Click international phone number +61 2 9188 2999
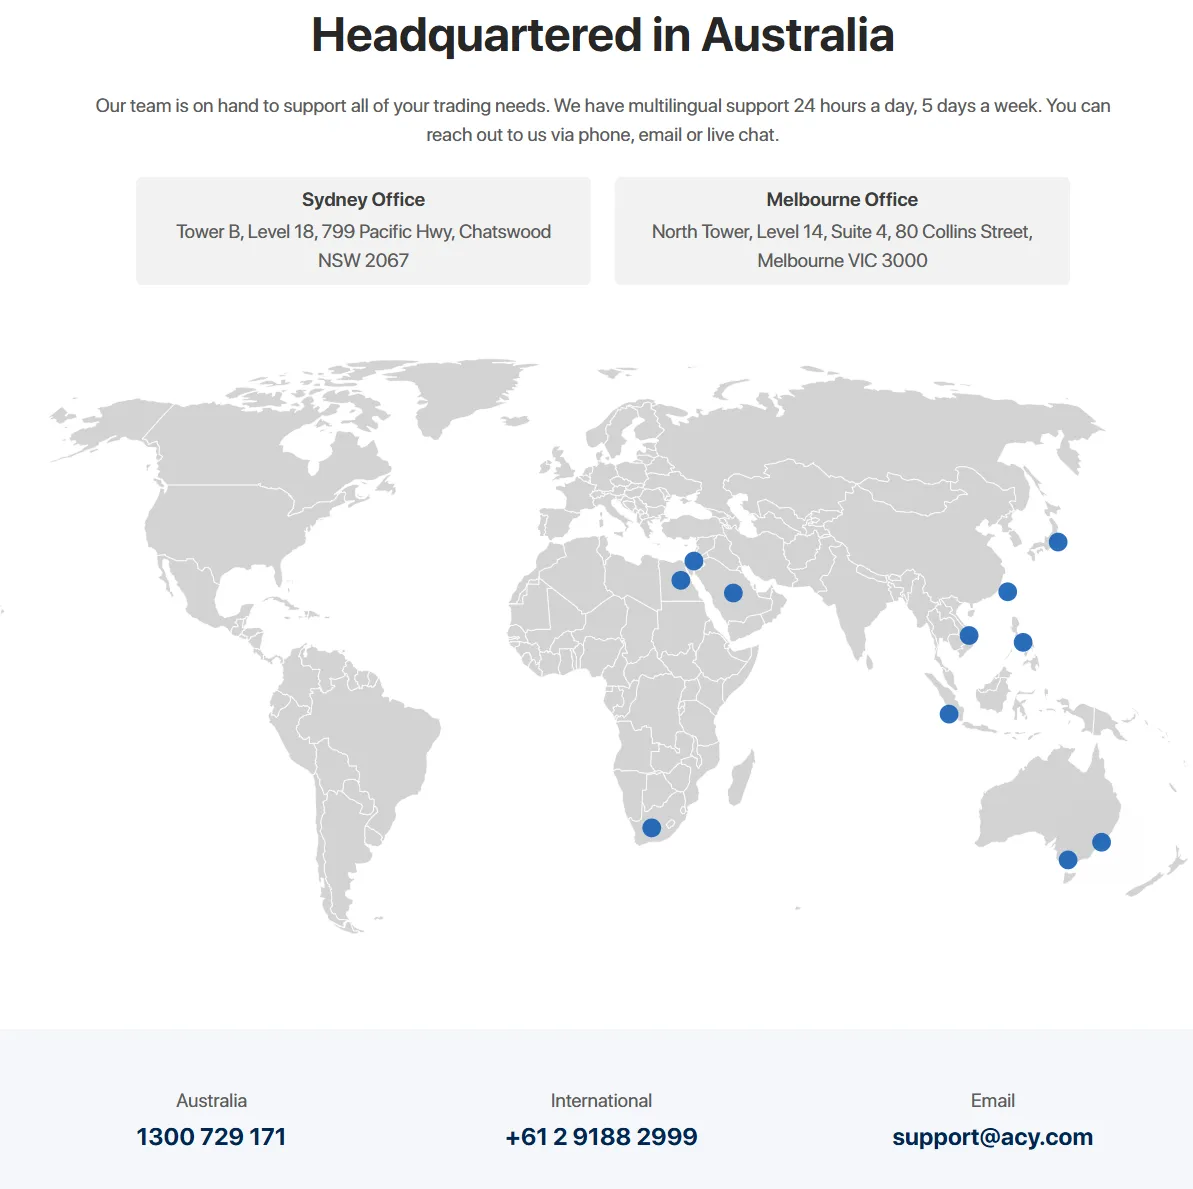1193x1189 pixels. pyautogui.click(x=601, y=1137)
